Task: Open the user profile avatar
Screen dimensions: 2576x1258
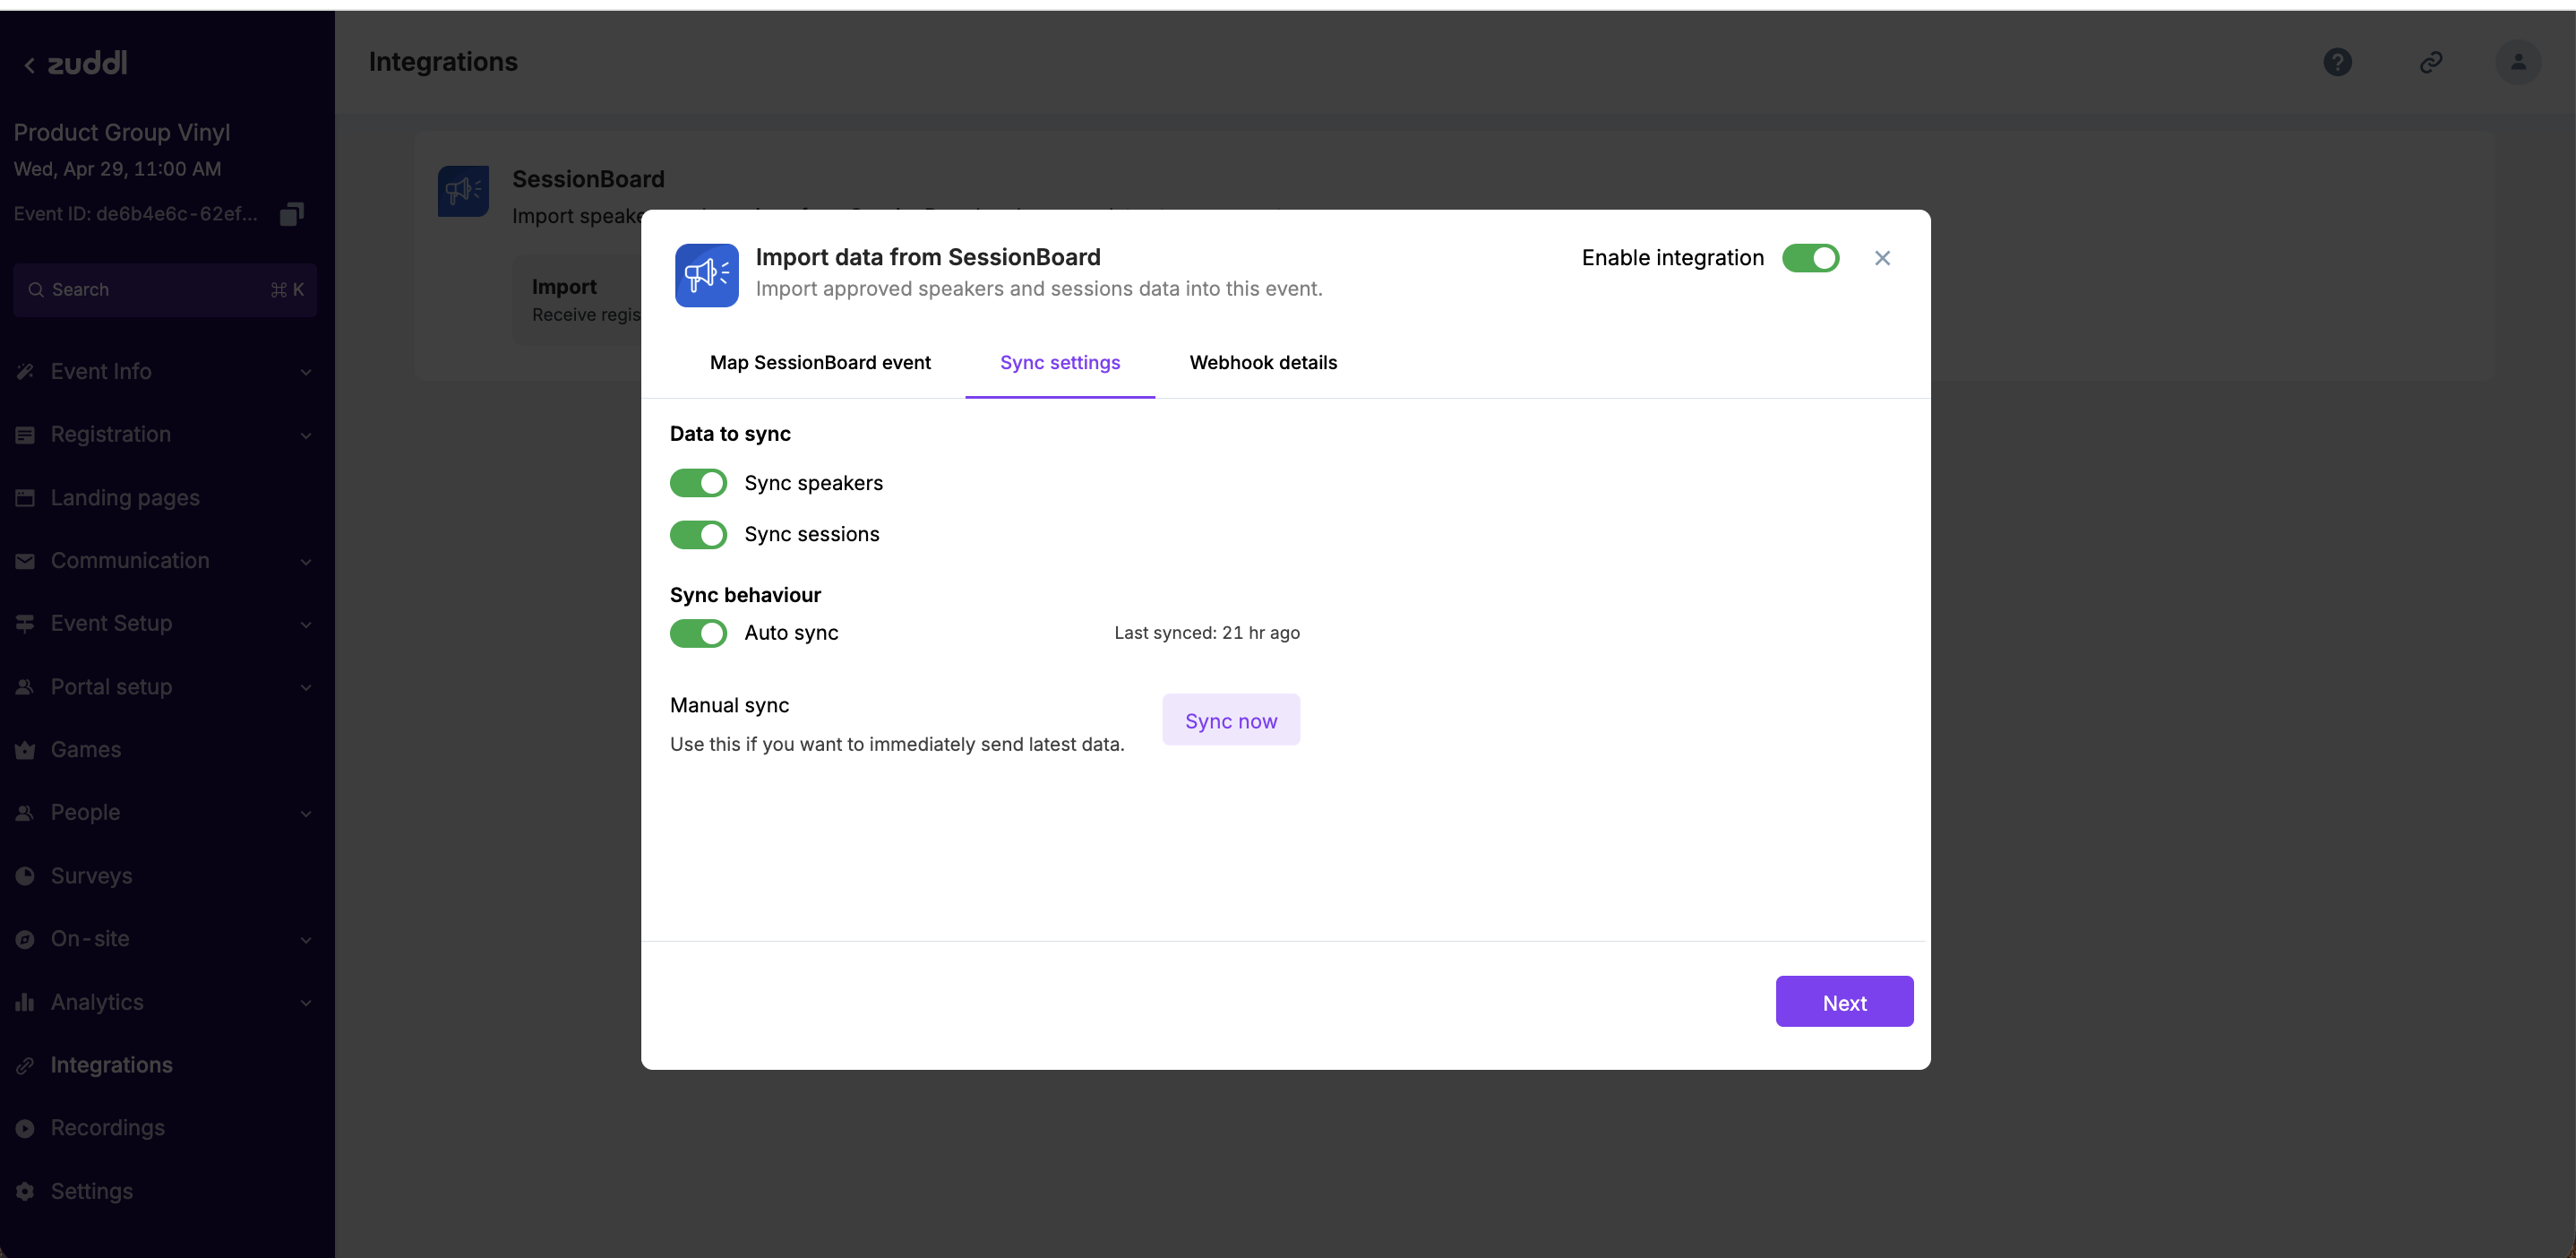Action: tap(2518, 62)
